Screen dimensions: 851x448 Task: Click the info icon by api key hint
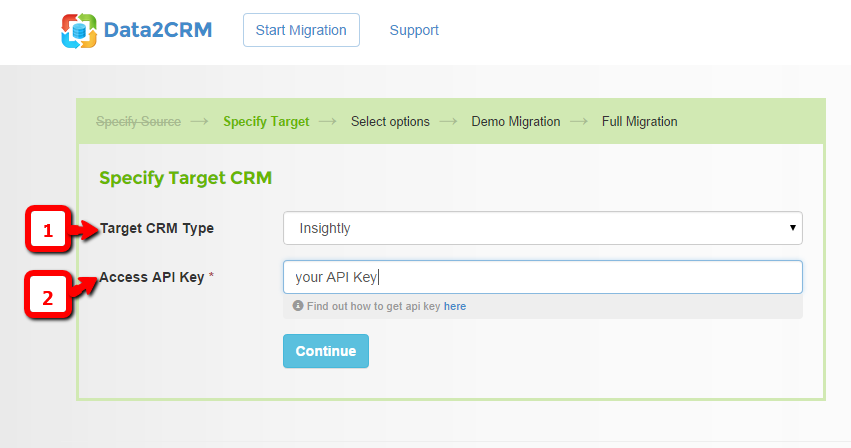pyautogui.click(x=297, y=306)
